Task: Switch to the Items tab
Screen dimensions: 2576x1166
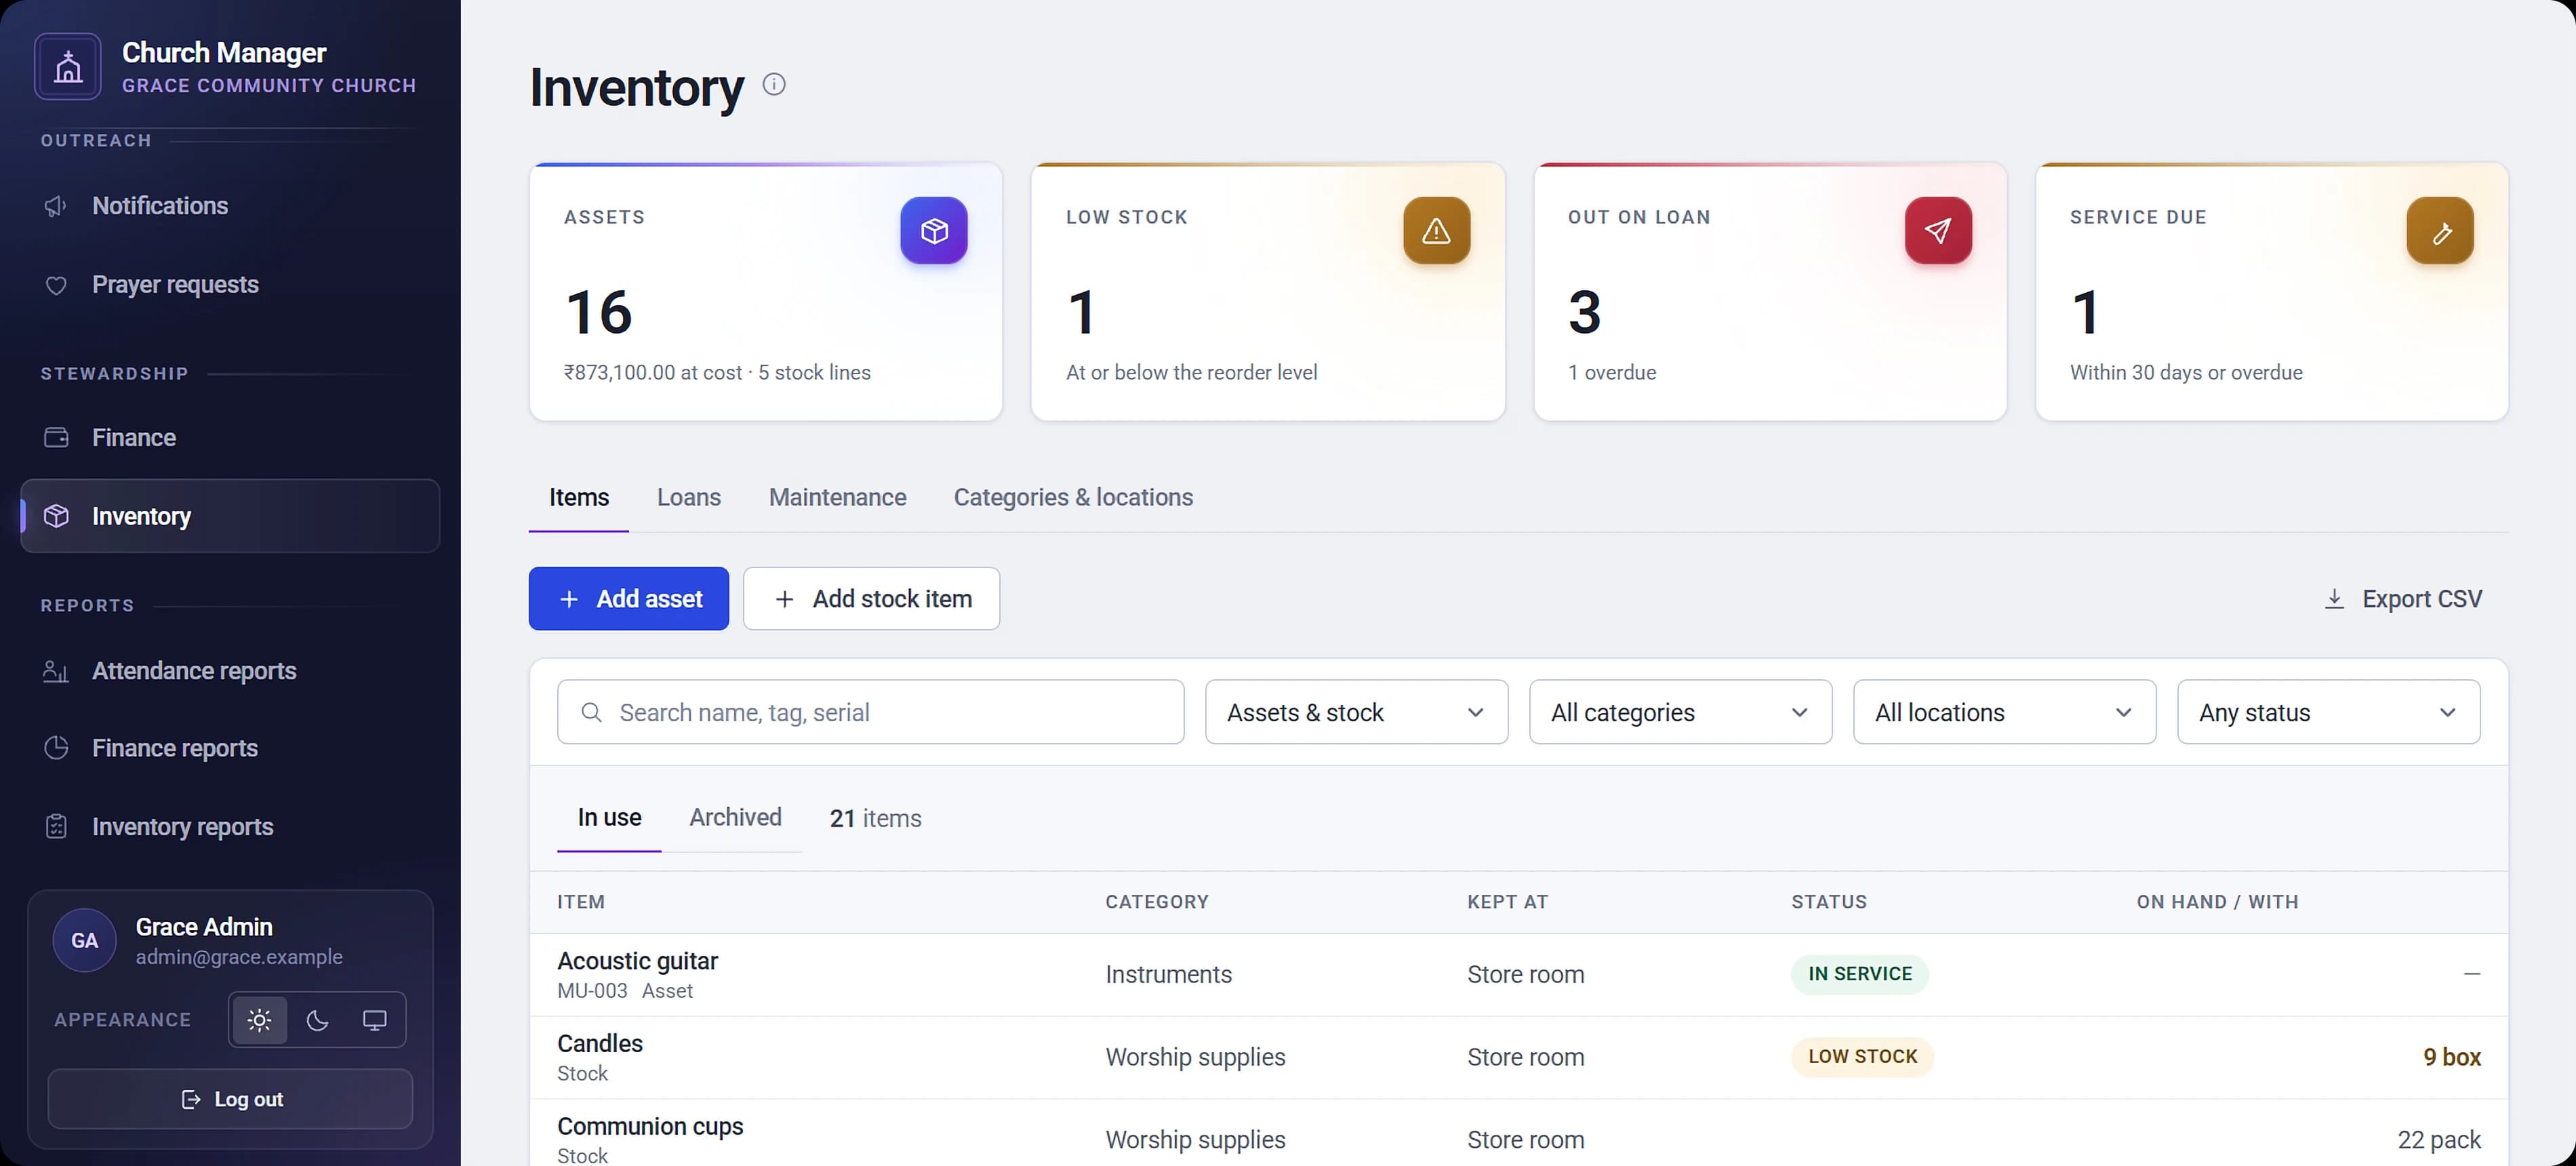Action: click(x=579, y=498)
